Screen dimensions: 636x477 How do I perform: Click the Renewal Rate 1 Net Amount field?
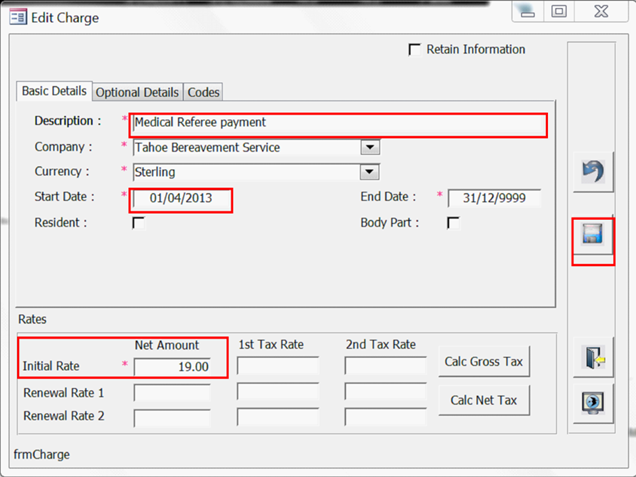[172, 392]
